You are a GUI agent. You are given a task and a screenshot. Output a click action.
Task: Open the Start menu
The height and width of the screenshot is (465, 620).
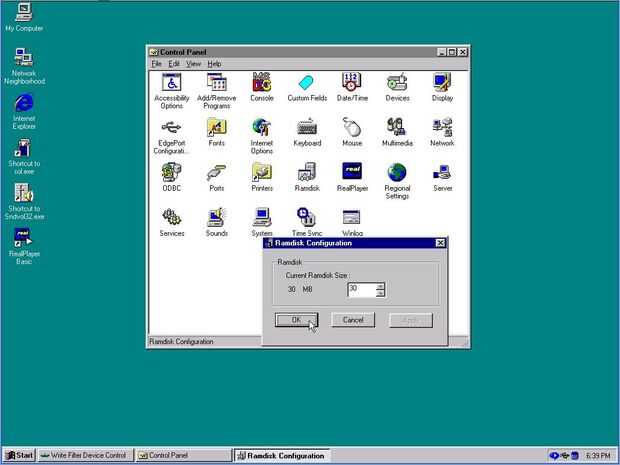(x=19, y=455)
